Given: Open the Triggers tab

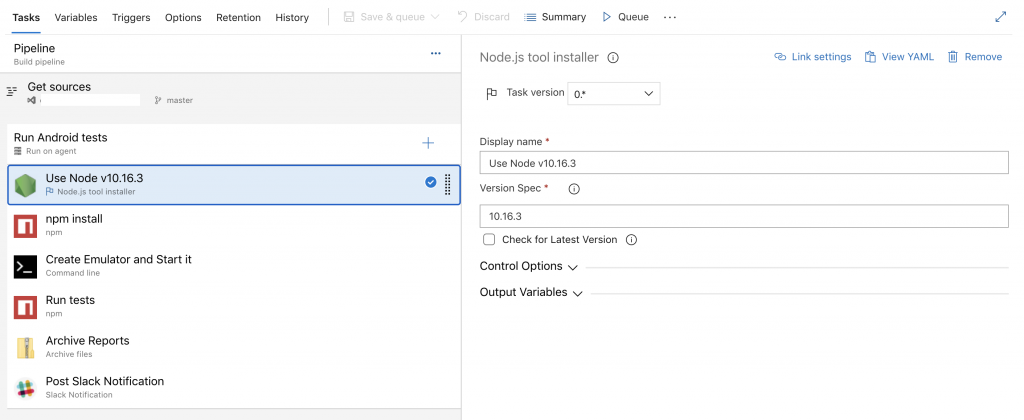Looking at the screenshot, I should pyautogui.click(x=131, y=18).
